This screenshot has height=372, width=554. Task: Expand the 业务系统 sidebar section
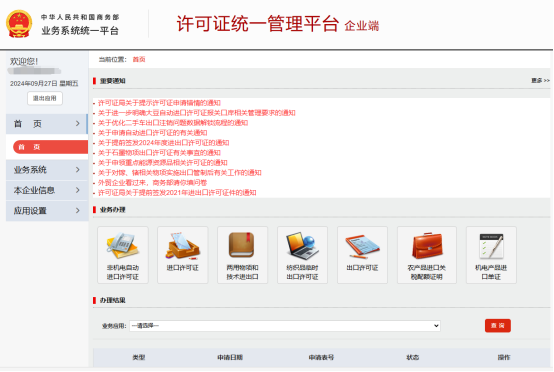pos(47,170)
